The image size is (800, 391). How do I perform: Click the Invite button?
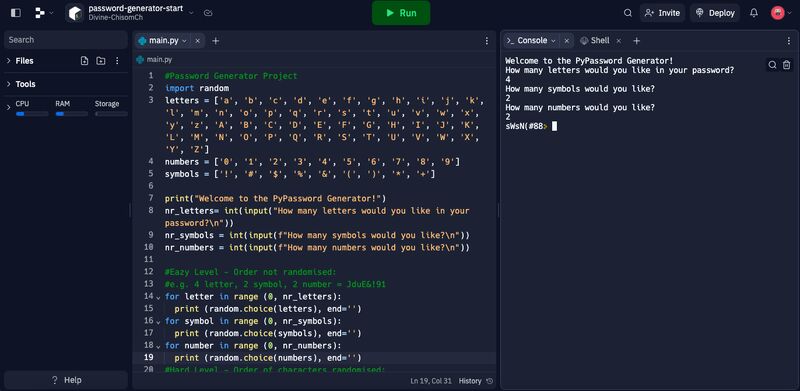point(662,13)
